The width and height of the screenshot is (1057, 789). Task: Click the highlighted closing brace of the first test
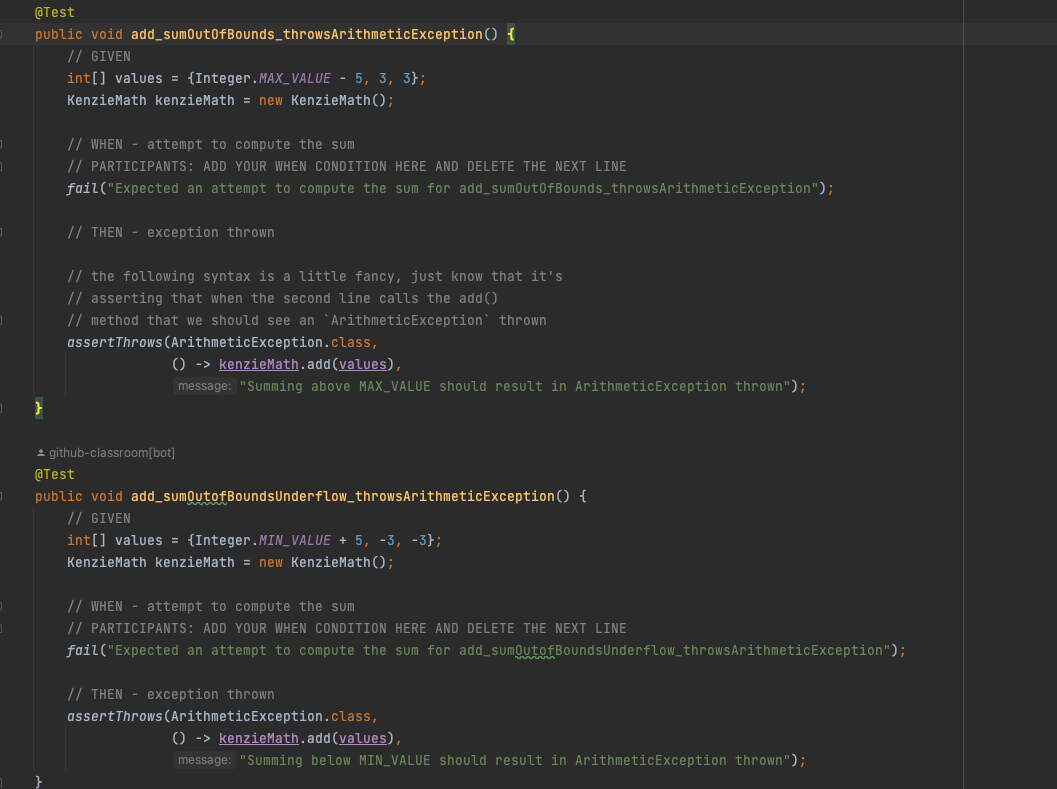pos(37,408)
